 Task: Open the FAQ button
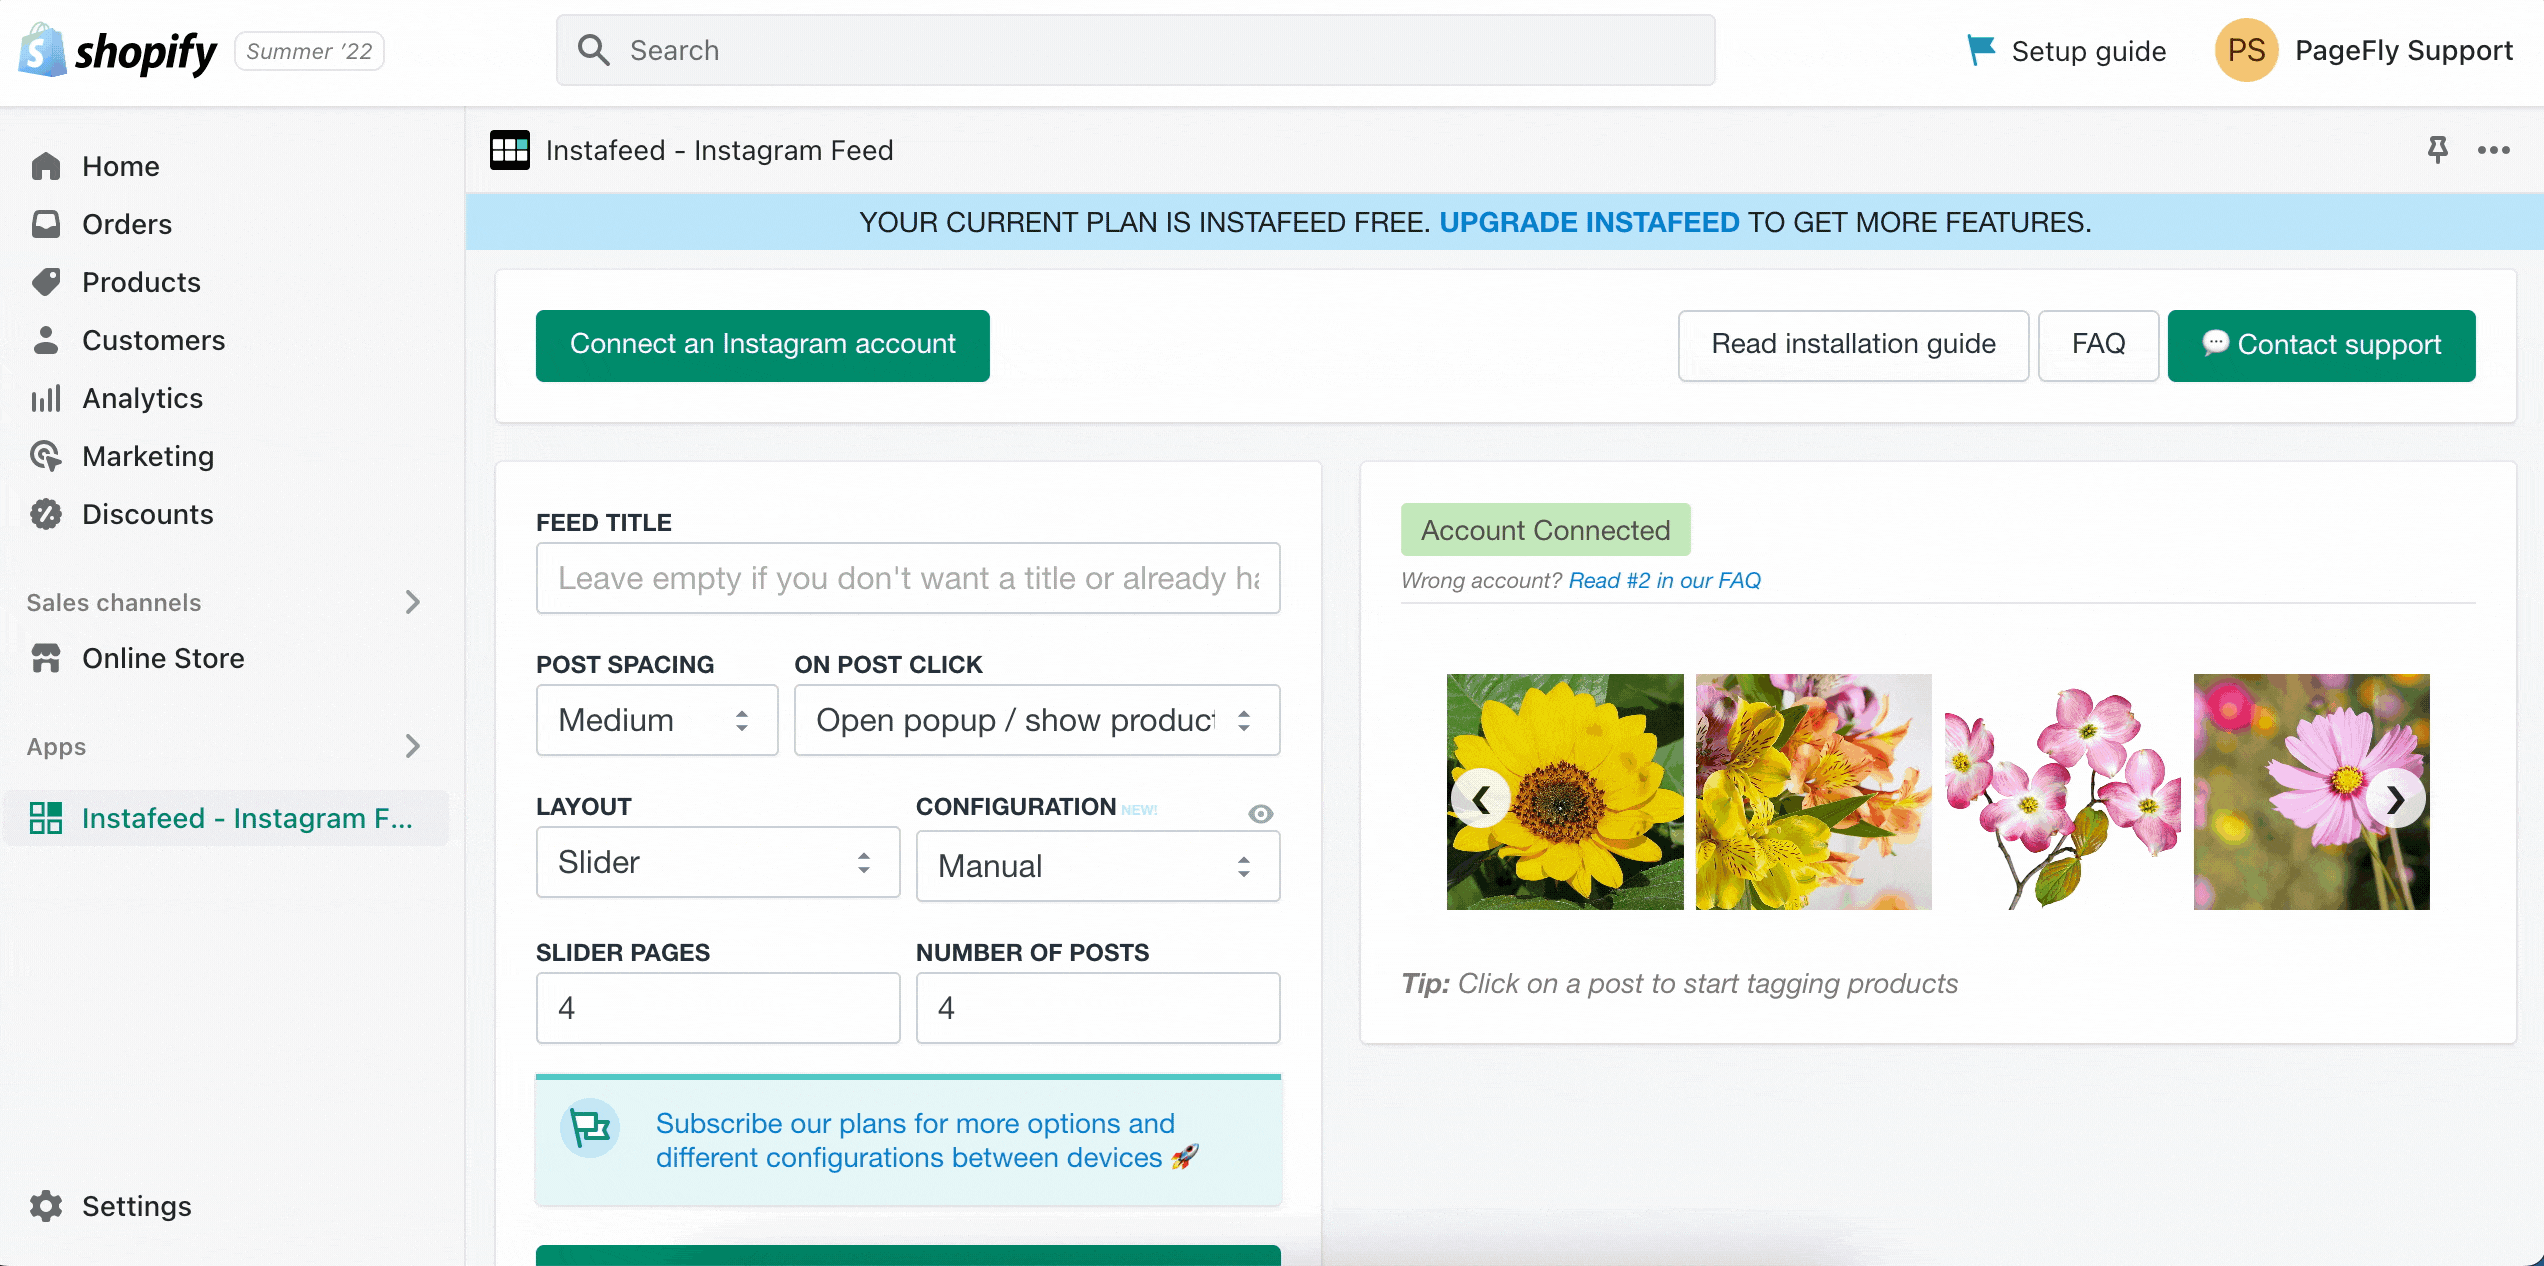pos(2098,345)
